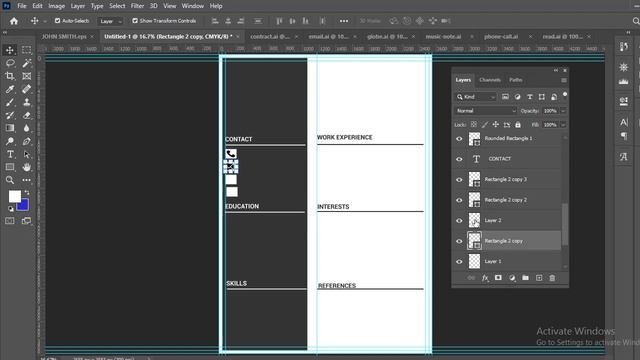This screenshot has height=360, width=640.
Task: Click the blue background color swatch
Action: [24, 206]
